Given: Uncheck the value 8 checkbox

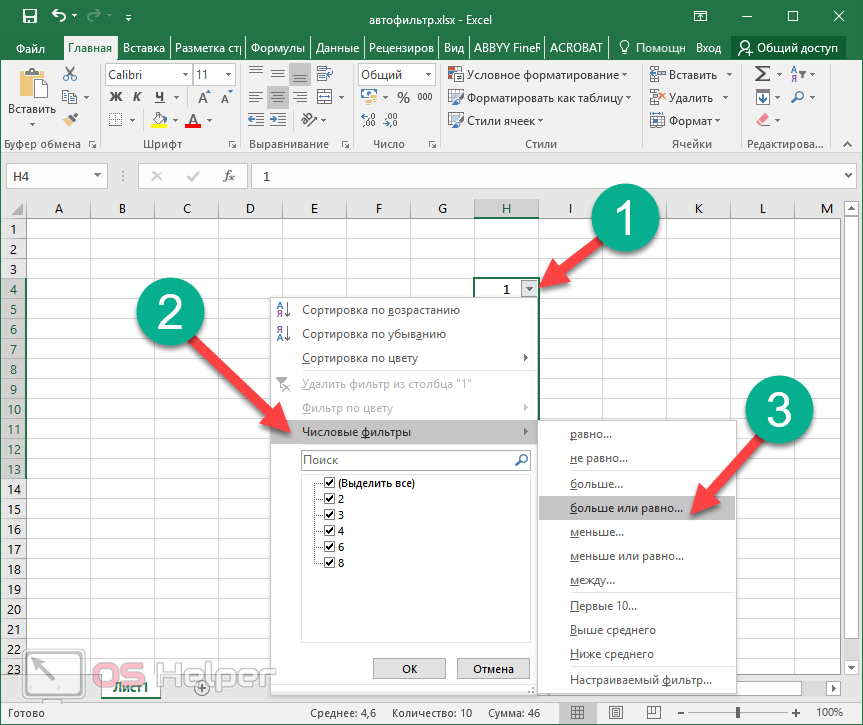Looking at the screenshot, I should coord(330,563).
